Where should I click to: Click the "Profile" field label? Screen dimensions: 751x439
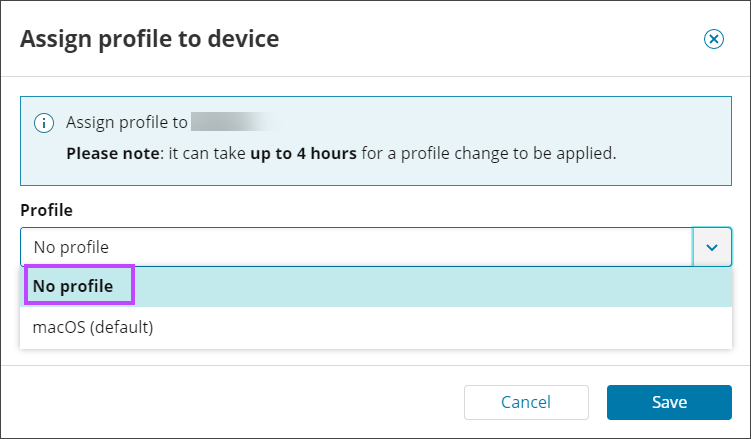[x=46, y=211]
